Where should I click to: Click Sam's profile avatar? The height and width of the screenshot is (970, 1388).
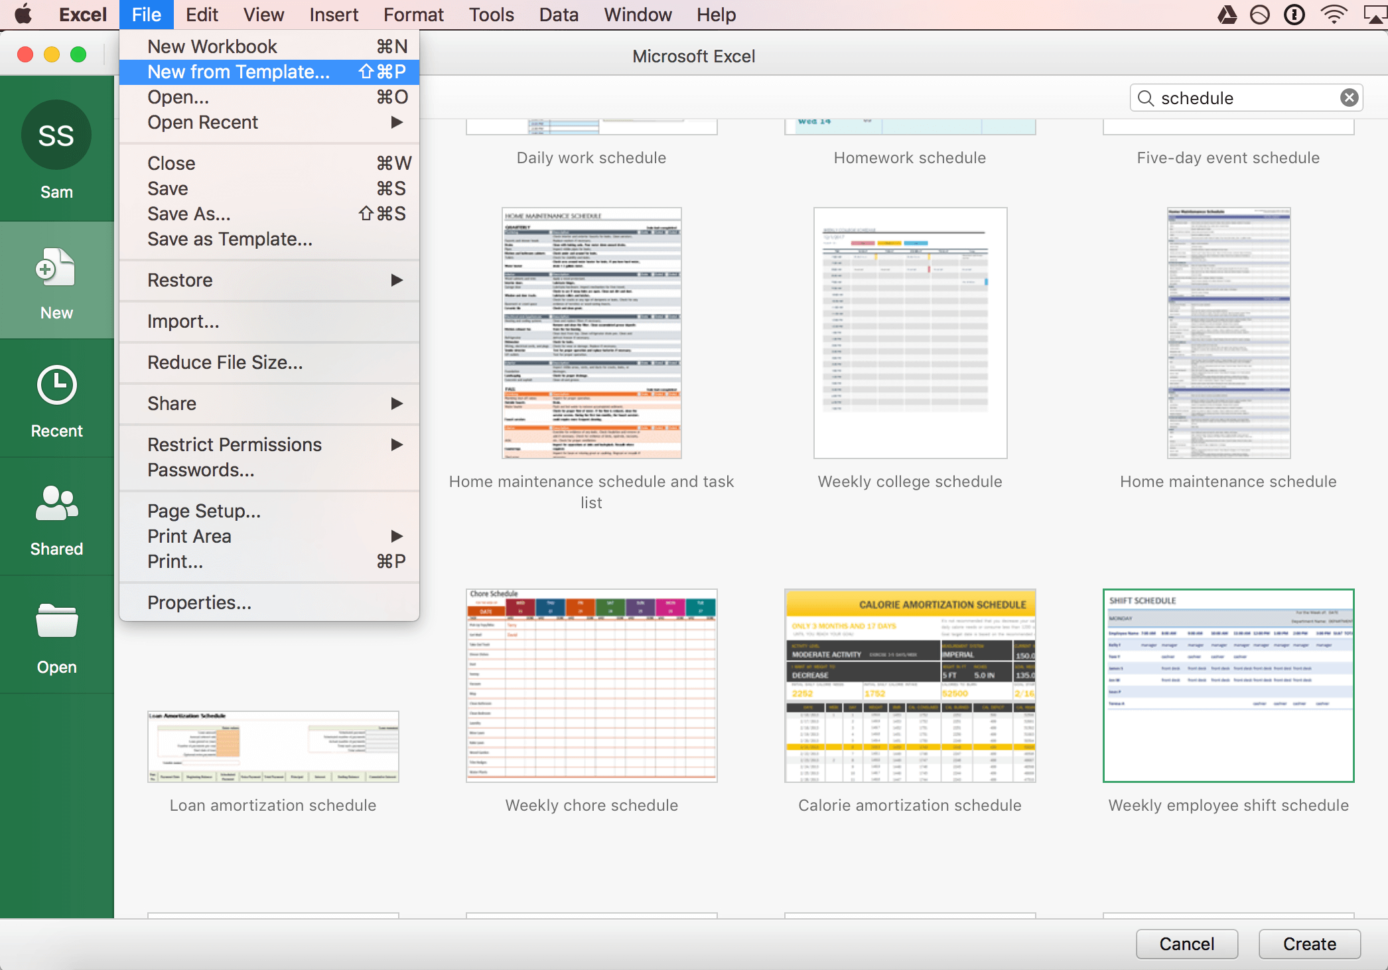56,135
